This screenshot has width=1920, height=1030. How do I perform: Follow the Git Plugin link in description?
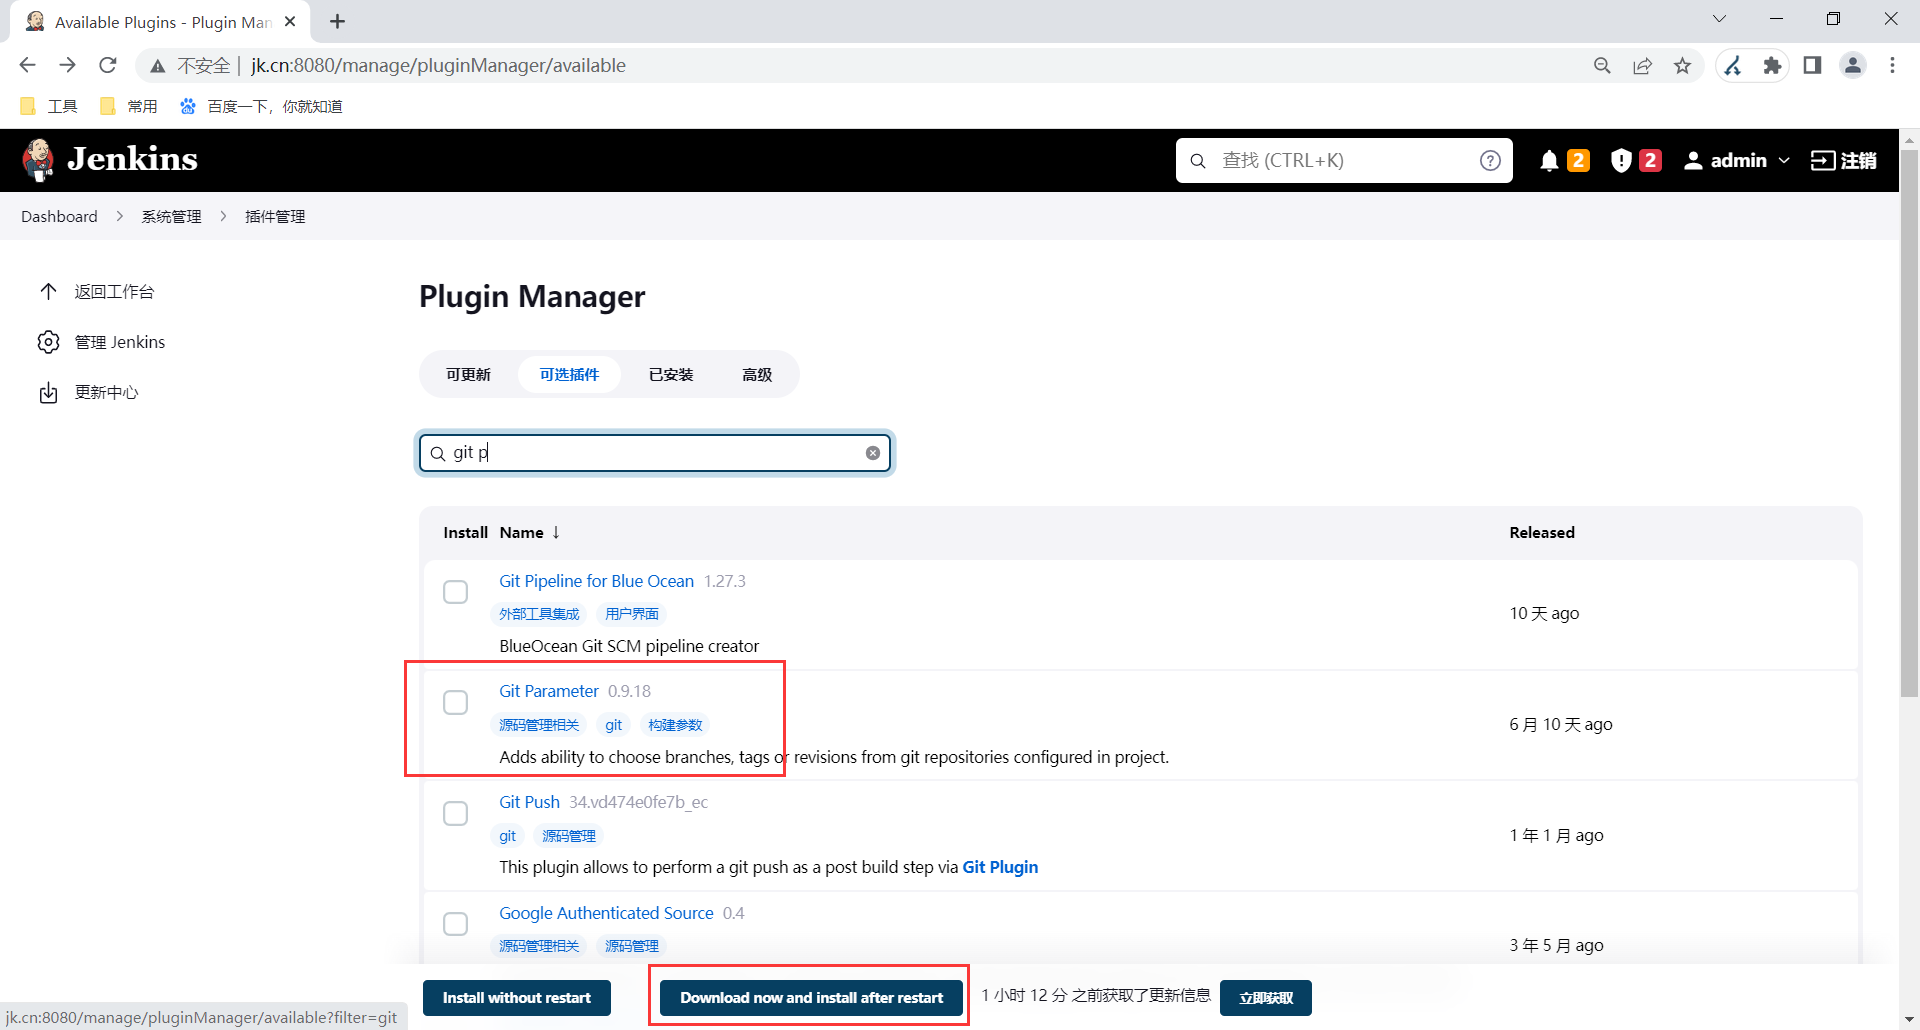[1000, 867]
